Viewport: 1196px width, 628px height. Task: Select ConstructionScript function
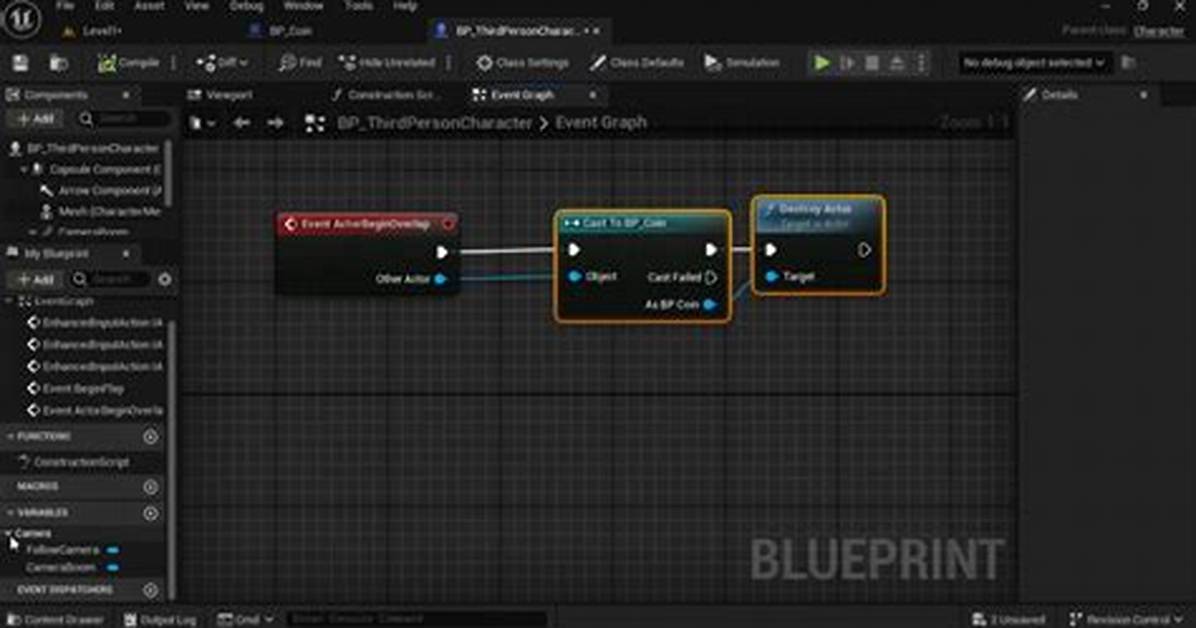tap(82, 462)
